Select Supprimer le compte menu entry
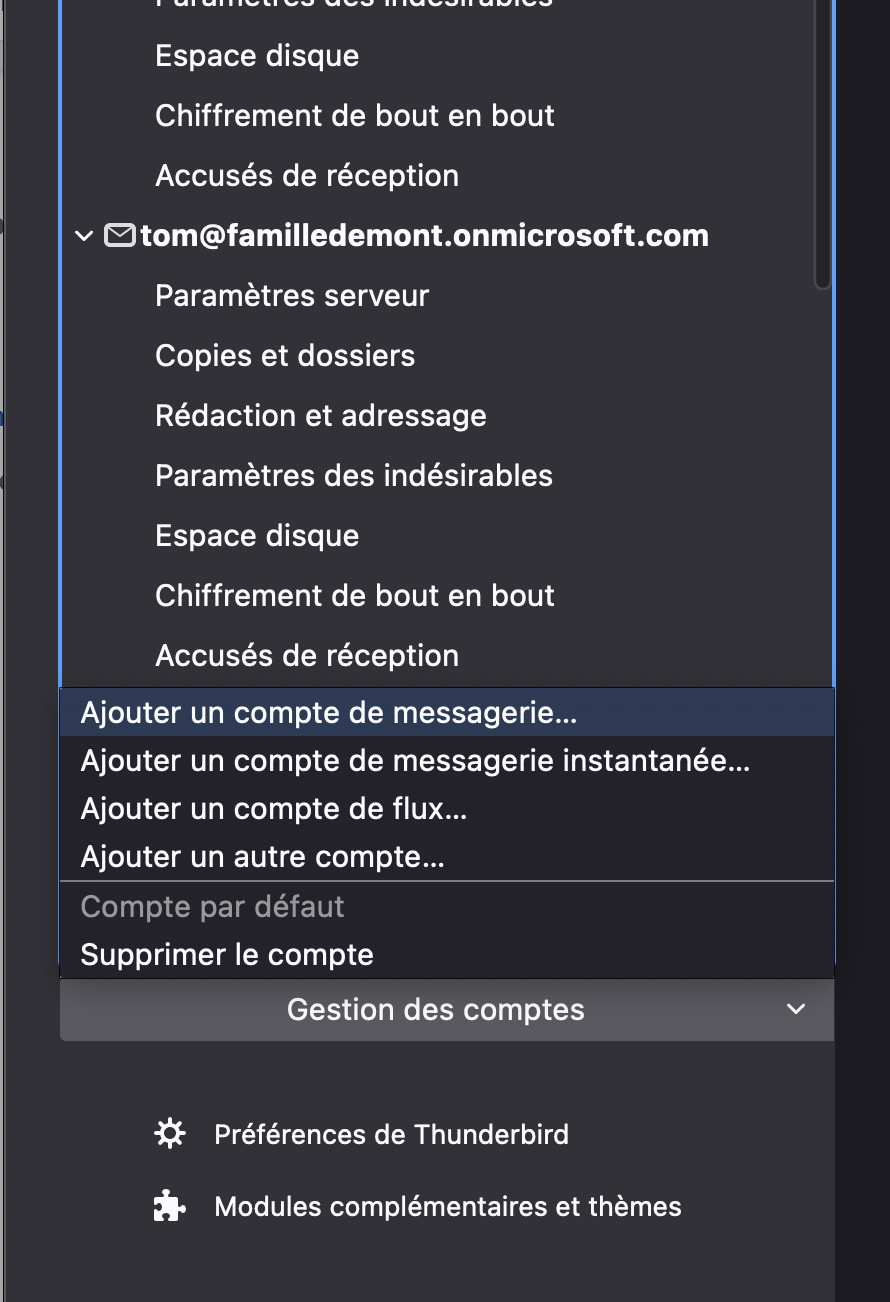 (x=227, y=955)
